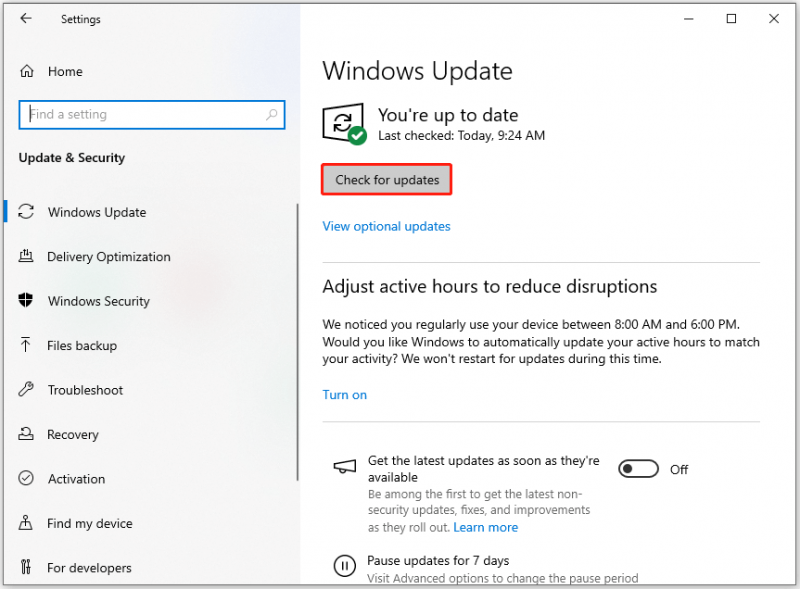Click the Update & Security heading
Image resolution: width=800 pixels, height=589 pixels.
click(x=72, y=158)
